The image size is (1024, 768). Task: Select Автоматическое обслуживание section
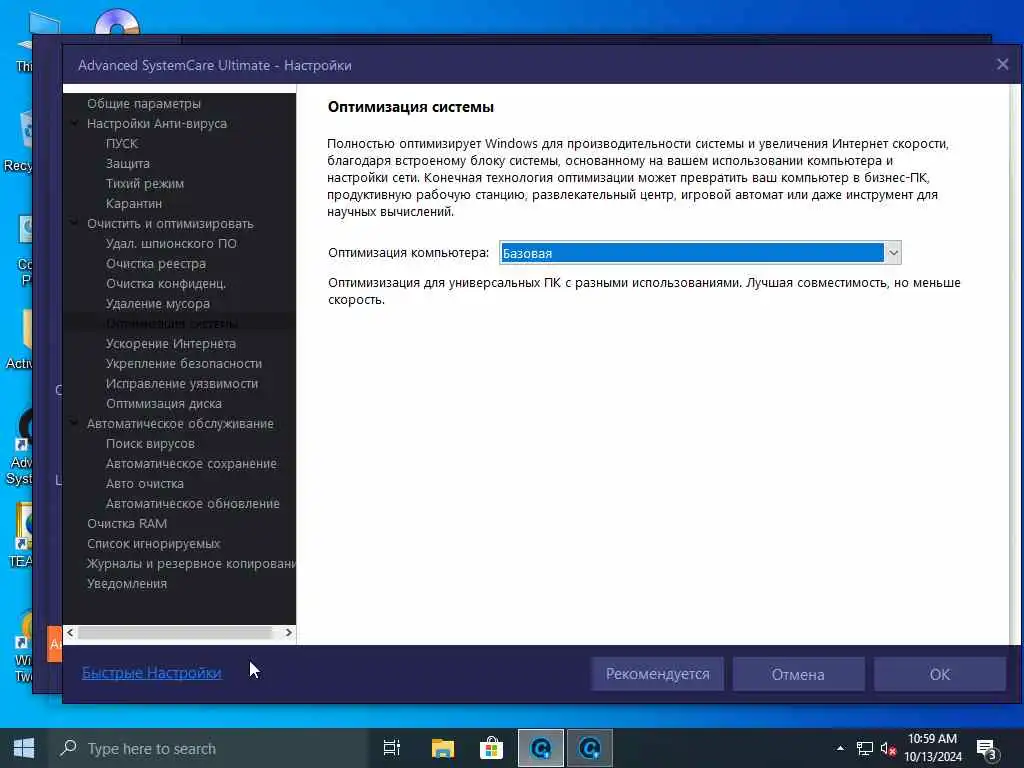pos(180,423)
